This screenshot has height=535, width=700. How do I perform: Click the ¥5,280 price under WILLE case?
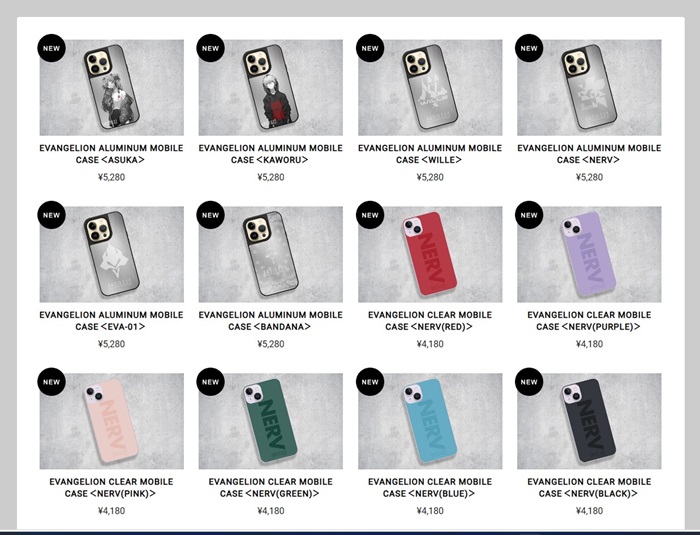[430, 177]
